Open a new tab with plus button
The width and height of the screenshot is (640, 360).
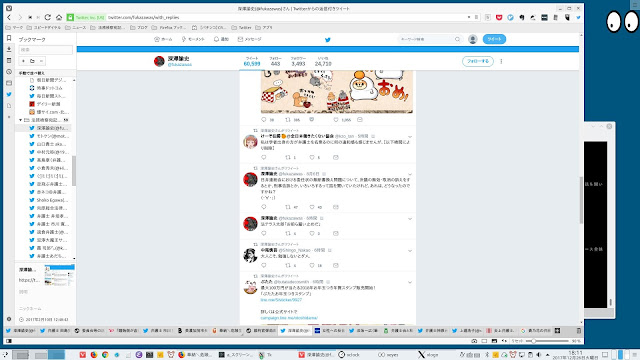pos(558,331)
